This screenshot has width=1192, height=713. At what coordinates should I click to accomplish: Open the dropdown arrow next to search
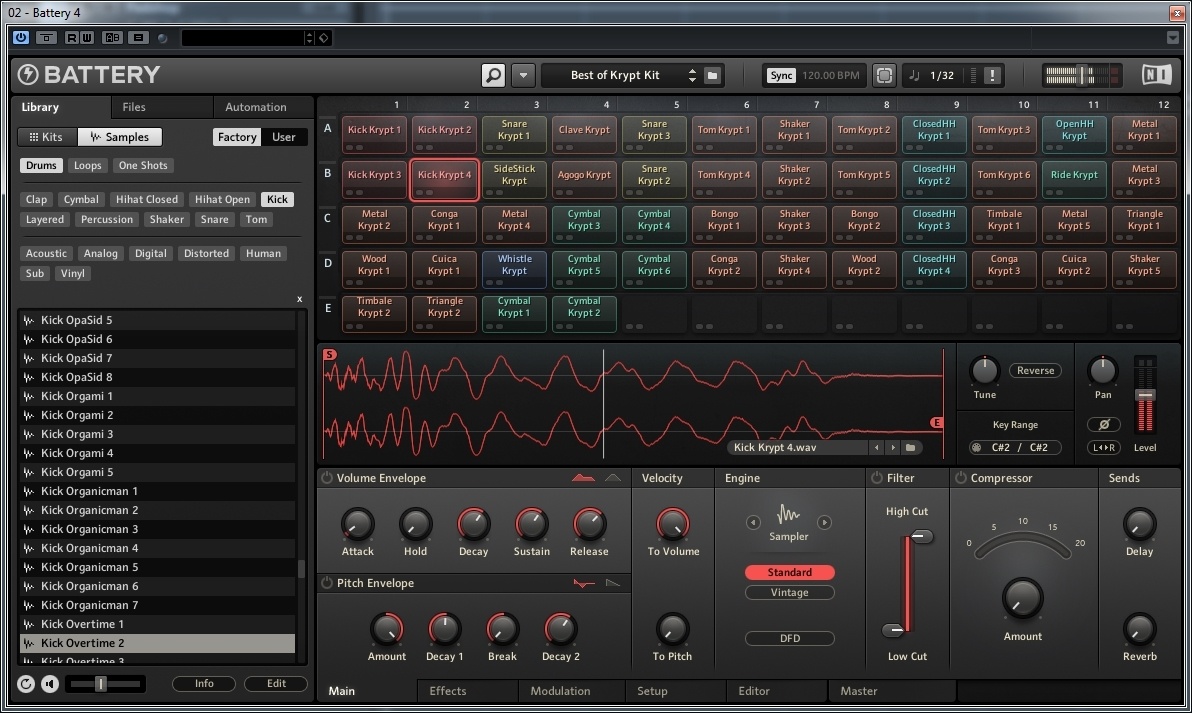pos(523,75)
